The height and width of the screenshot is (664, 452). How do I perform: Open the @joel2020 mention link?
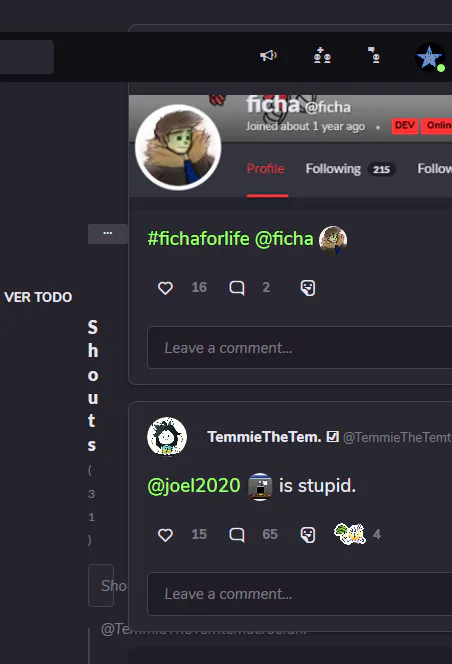coord(194,485)
